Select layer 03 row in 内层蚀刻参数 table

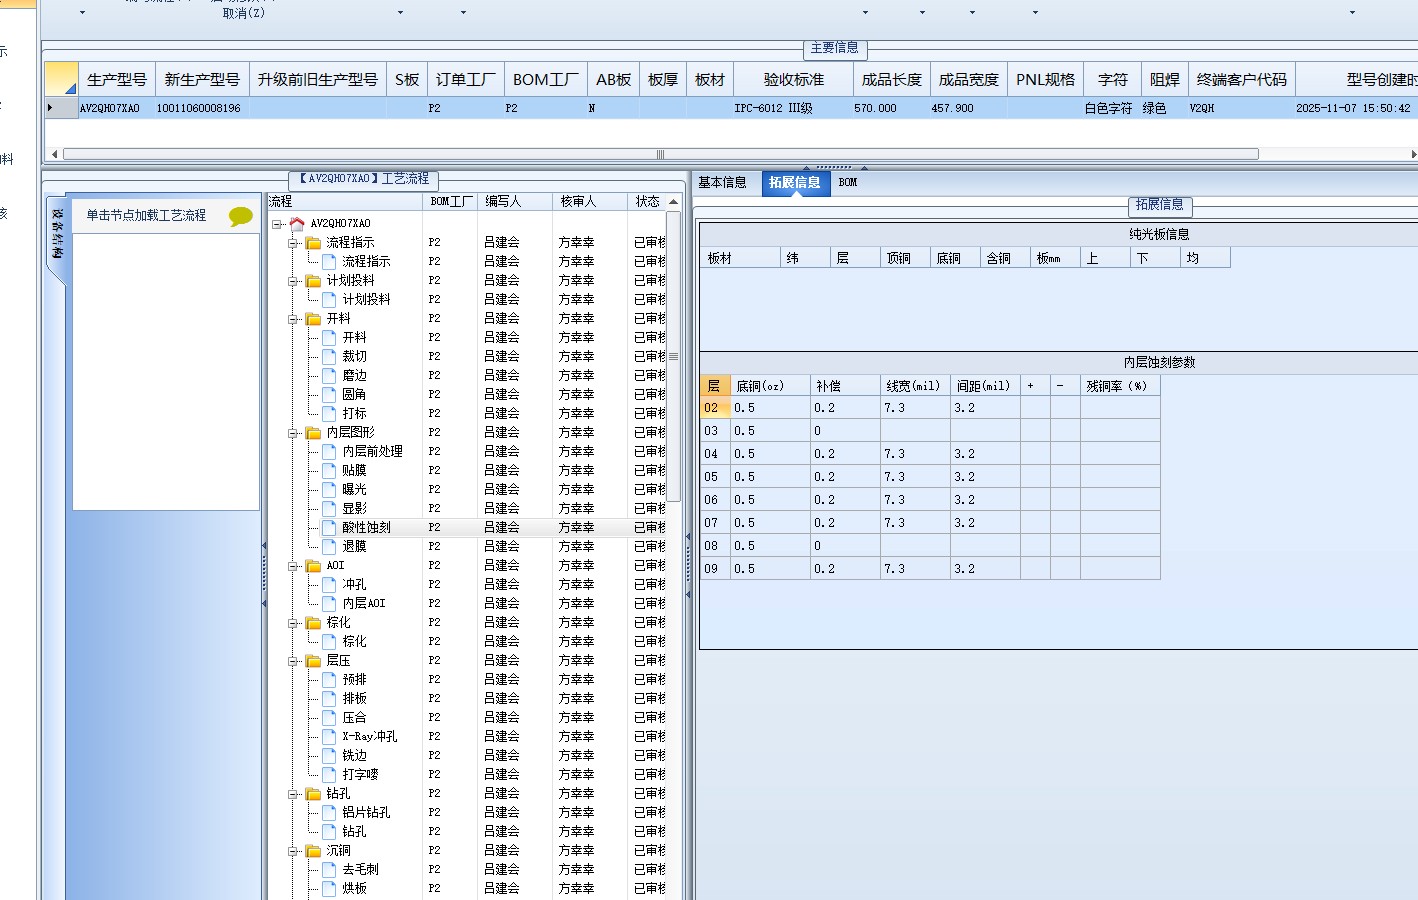click(930, 431)
